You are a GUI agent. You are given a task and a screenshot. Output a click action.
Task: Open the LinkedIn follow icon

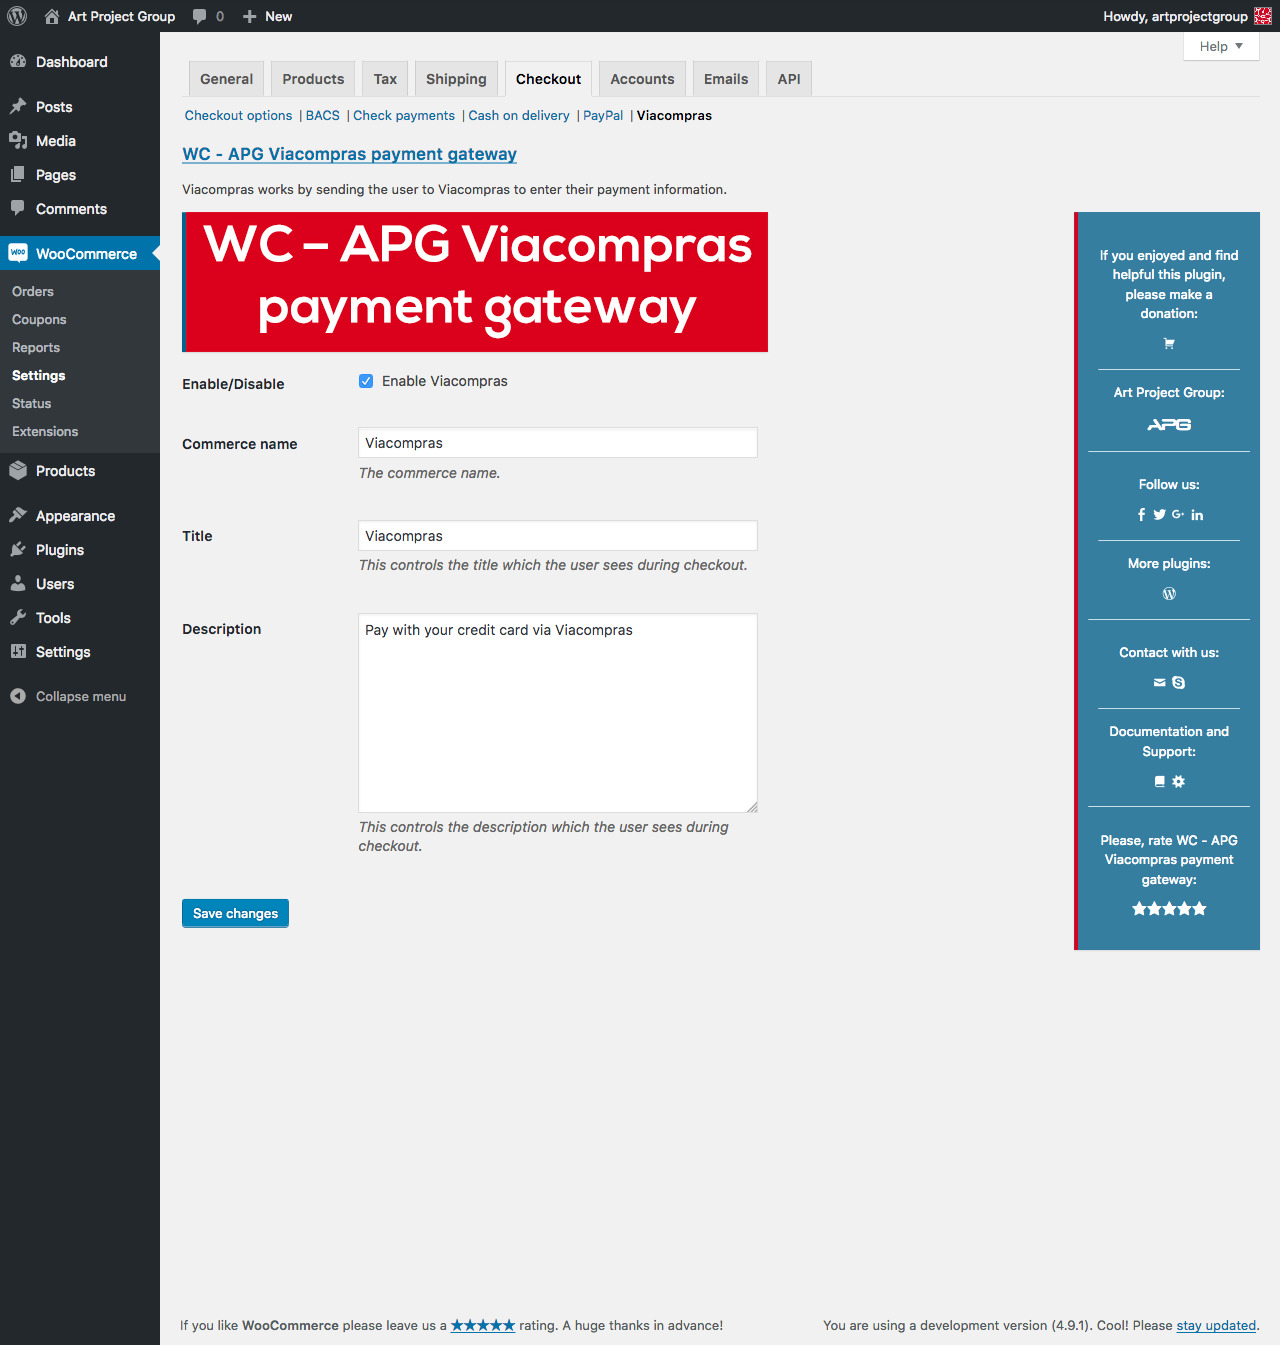tap(1197, 515)
